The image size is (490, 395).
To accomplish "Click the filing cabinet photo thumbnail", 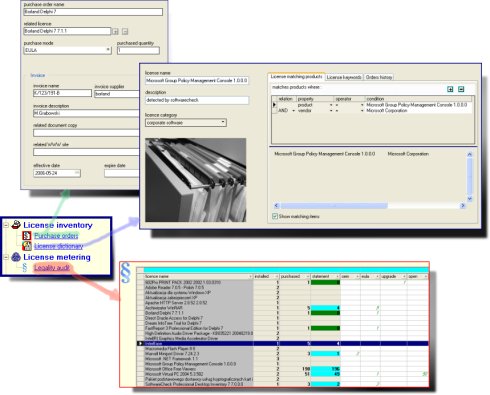I will coord(196,180).
